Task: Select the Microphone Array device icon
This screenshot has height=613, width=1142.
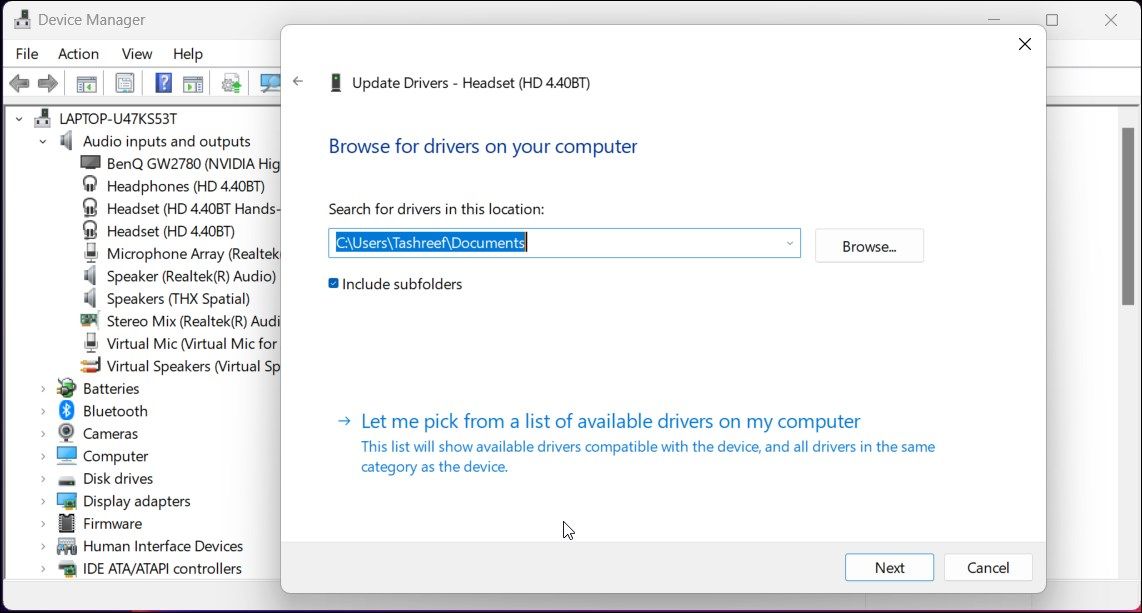Action: click(x=90, y=253)
